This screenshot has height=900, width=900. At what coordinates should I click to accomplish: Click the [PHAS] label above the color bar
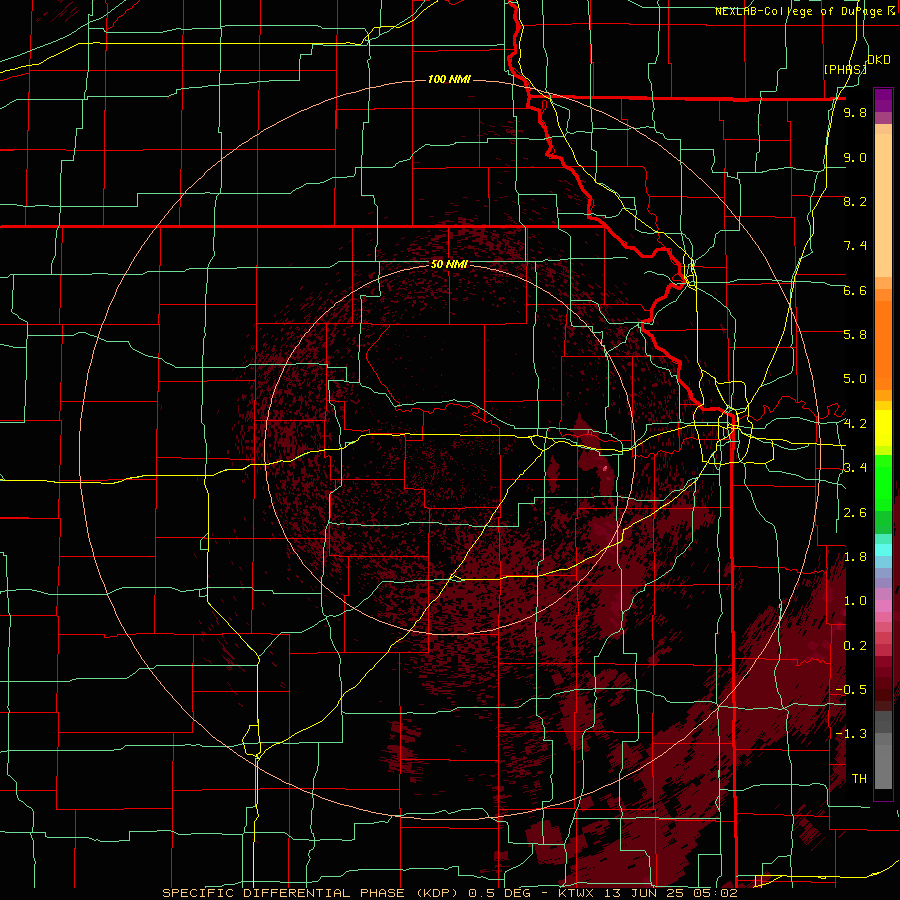click(x=845, y=69)
